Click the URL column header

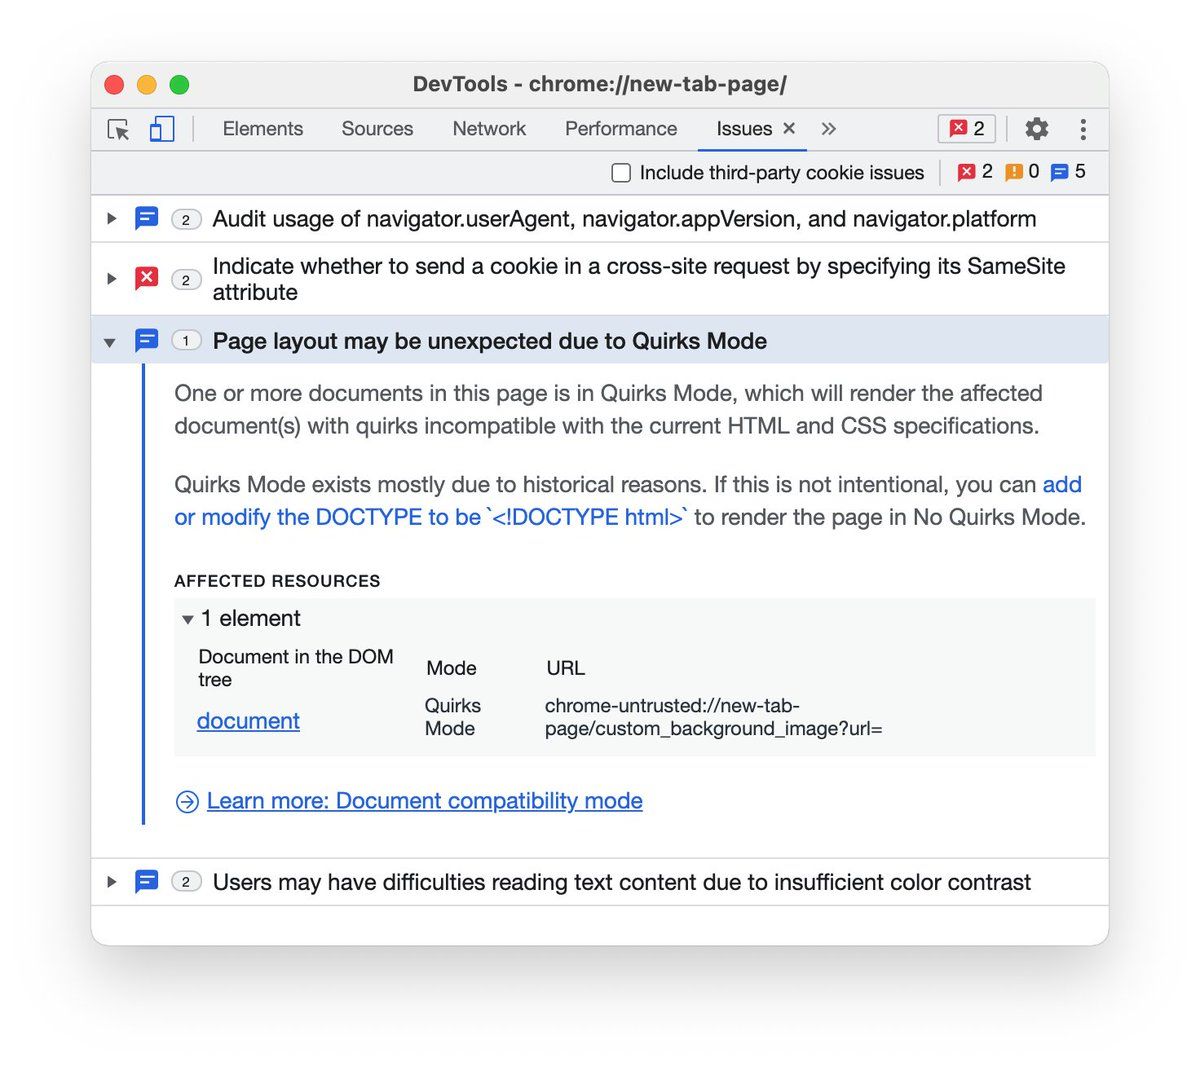pos(566,668)
